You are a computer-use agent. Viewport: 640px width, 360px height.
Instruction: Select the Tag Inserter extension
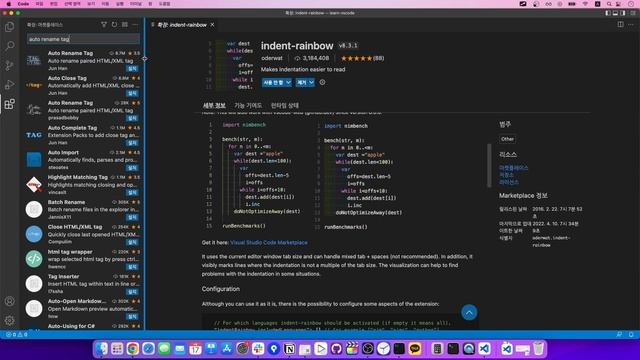click(x=83, y=284)
